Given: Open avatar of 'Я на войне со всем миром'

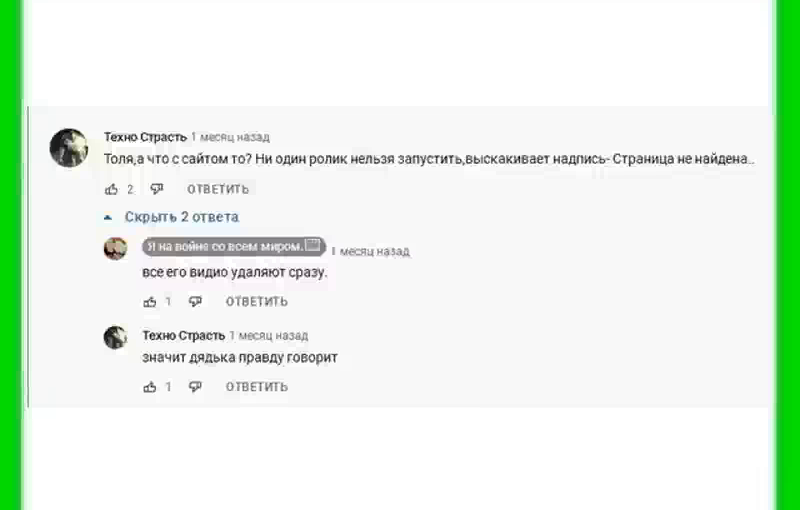Looking at the screenshot, I should pos(116,249).
